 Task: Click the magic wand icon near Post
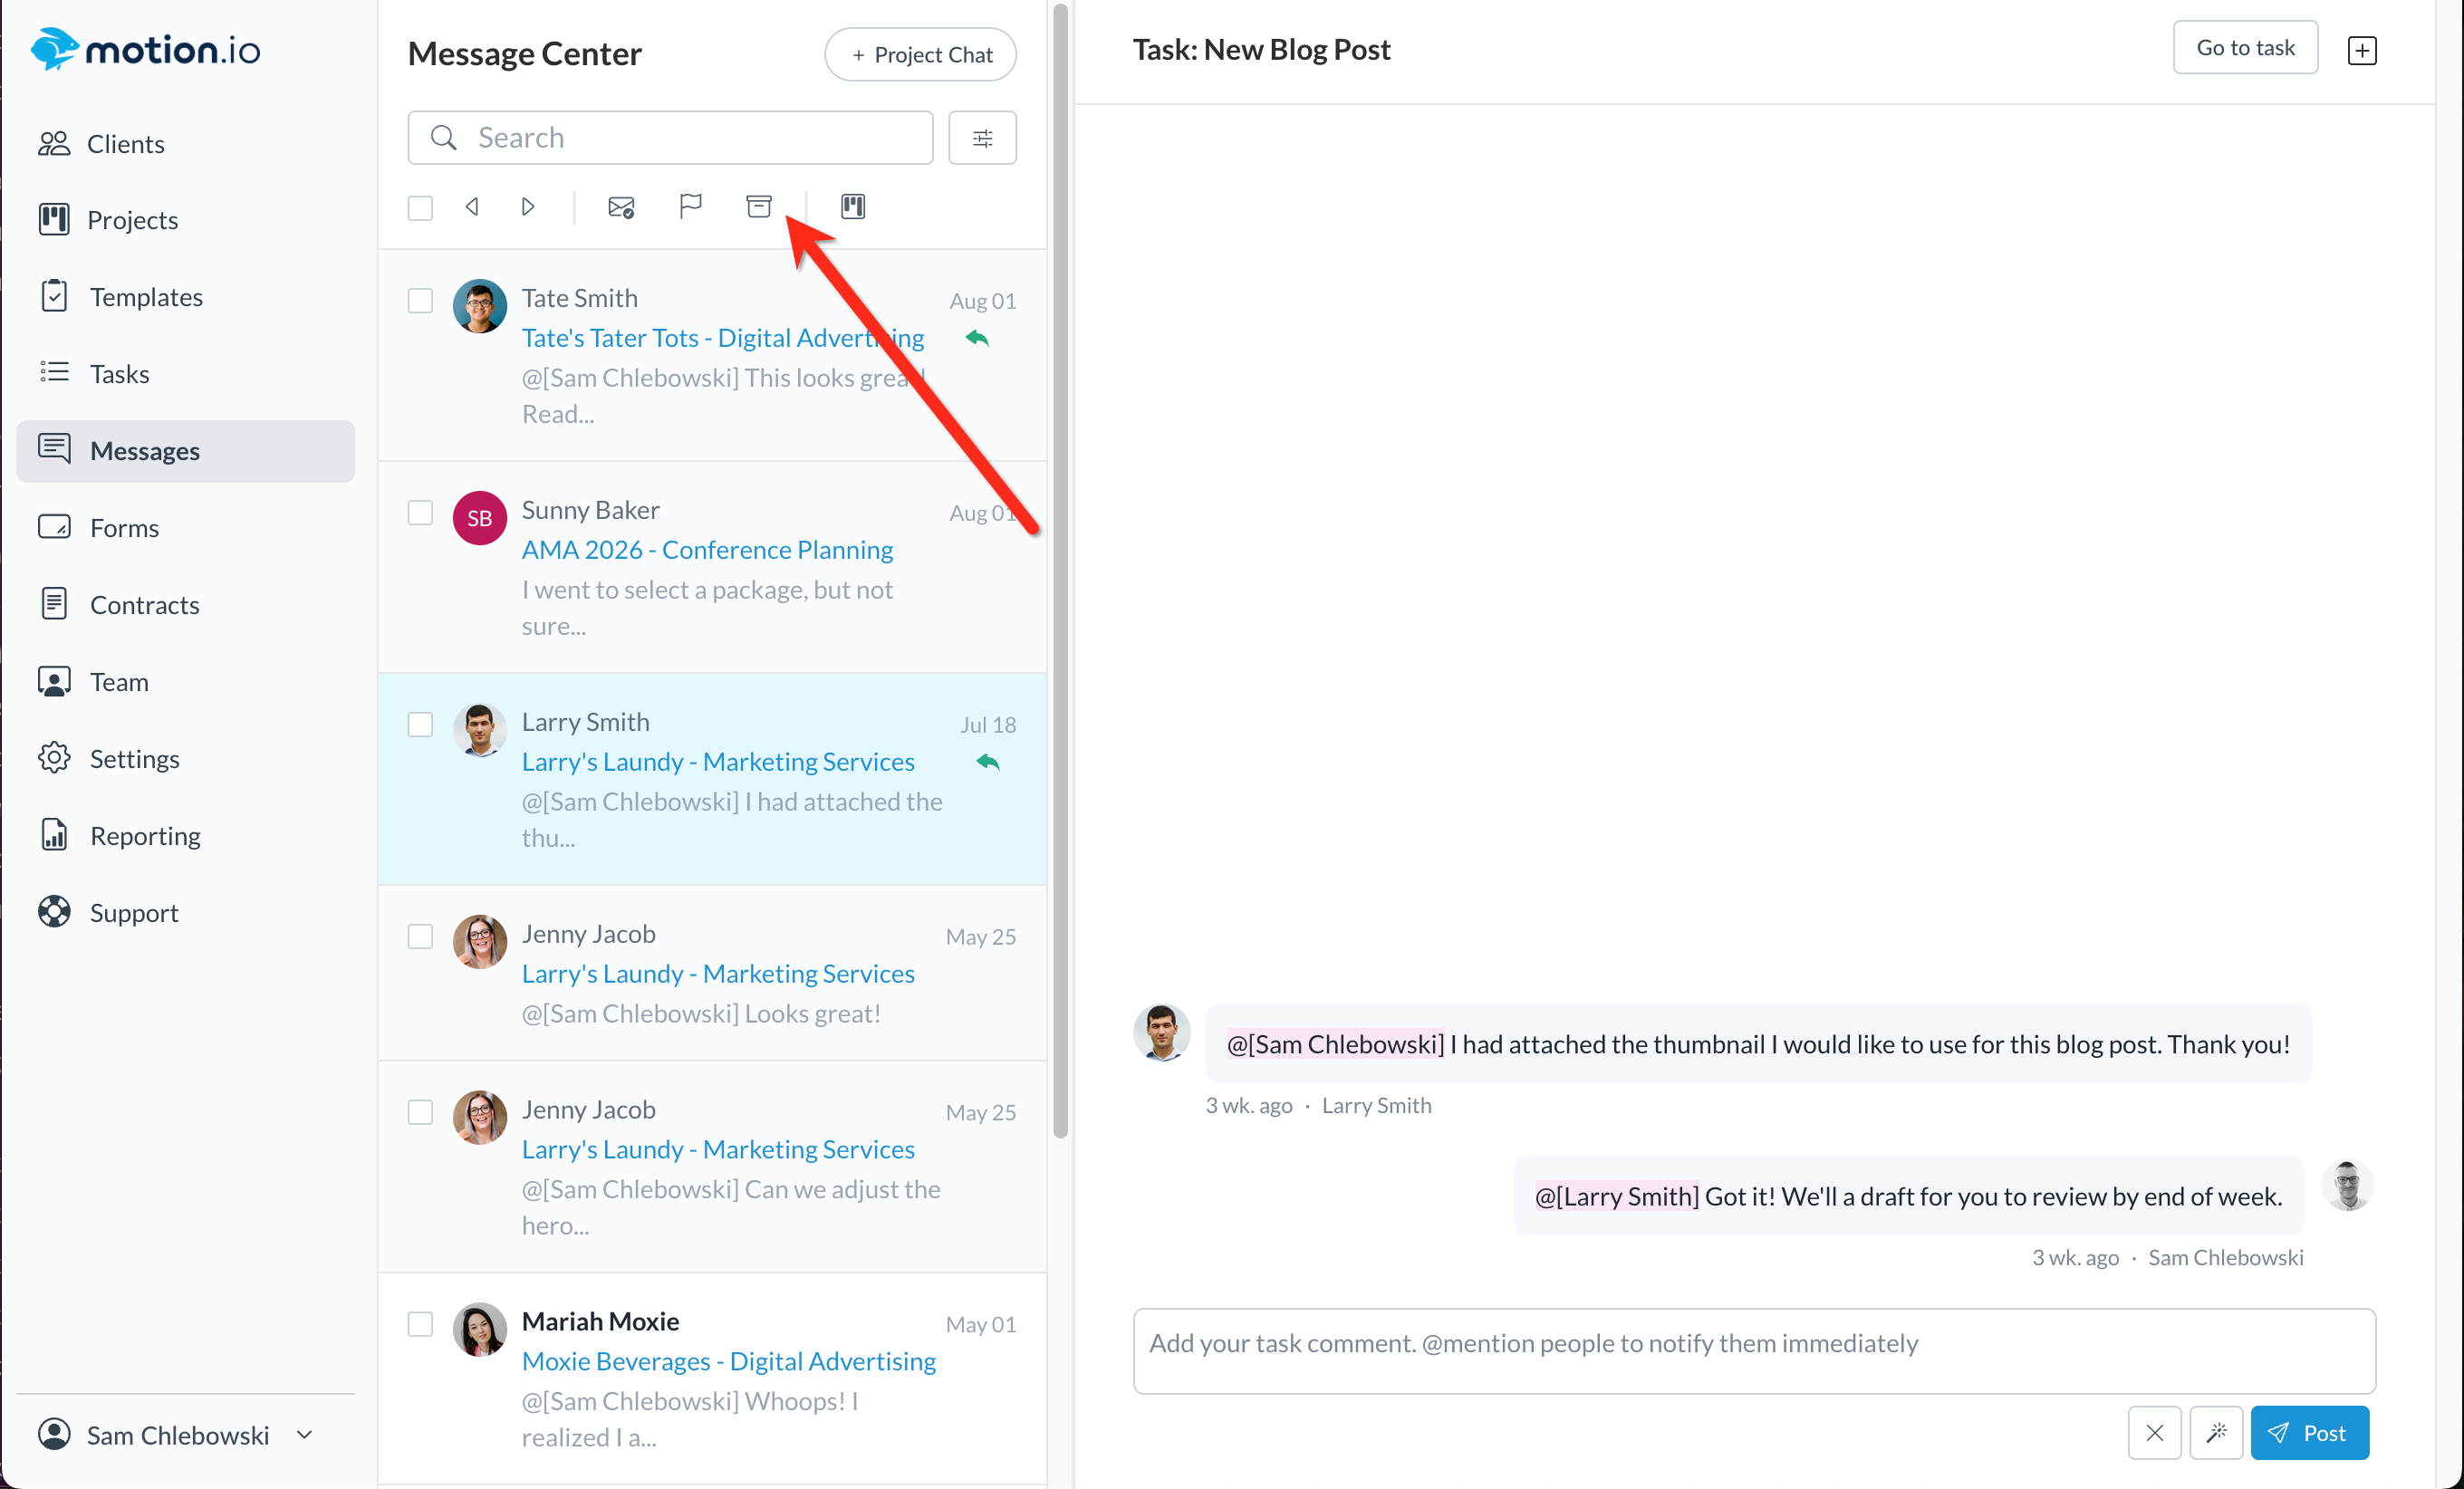(2216, 1432)
